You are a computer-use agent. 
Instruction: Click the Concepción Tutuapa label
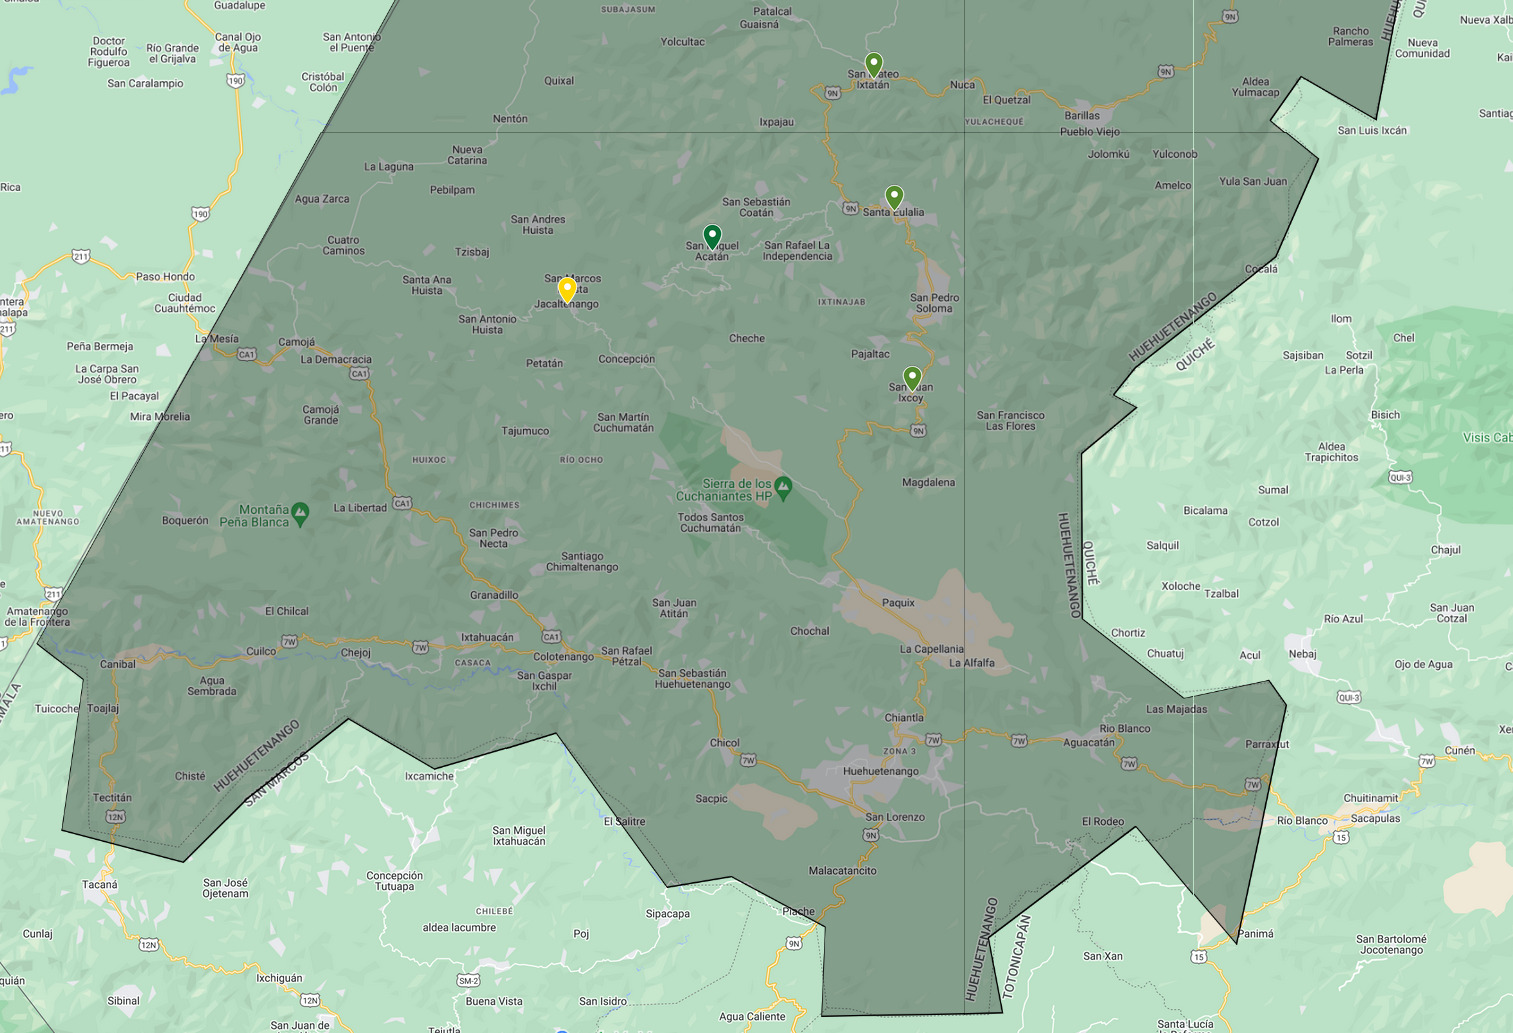(394, 881)
